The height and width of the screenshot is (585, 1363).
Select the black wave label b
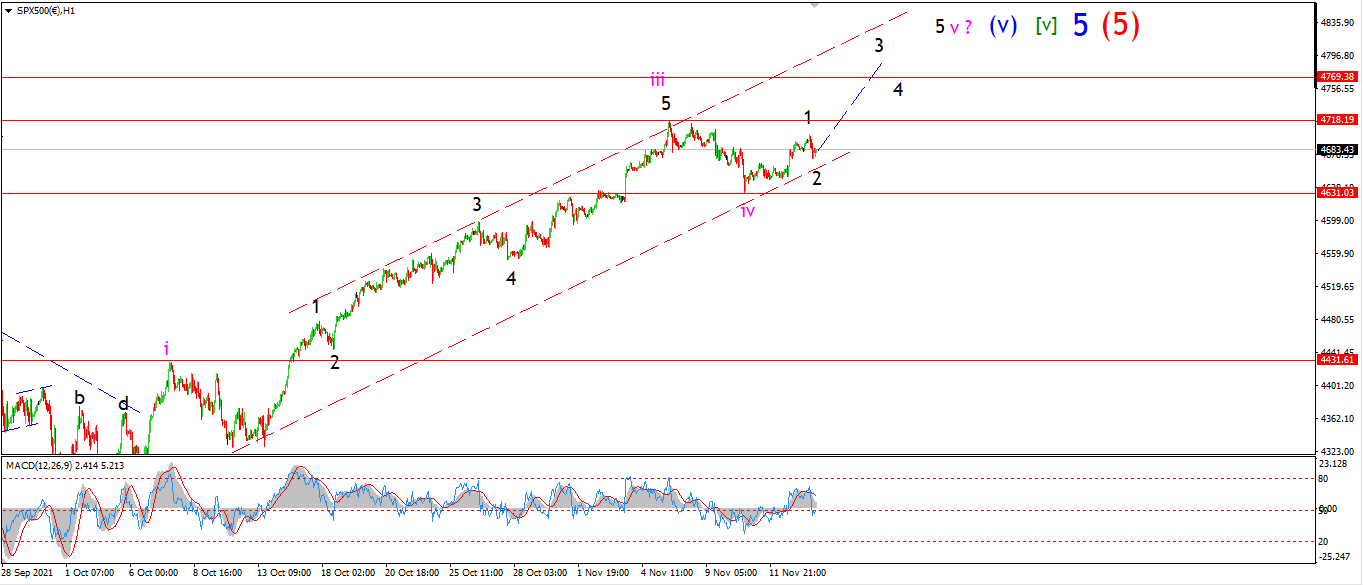[x=79, y=397]
